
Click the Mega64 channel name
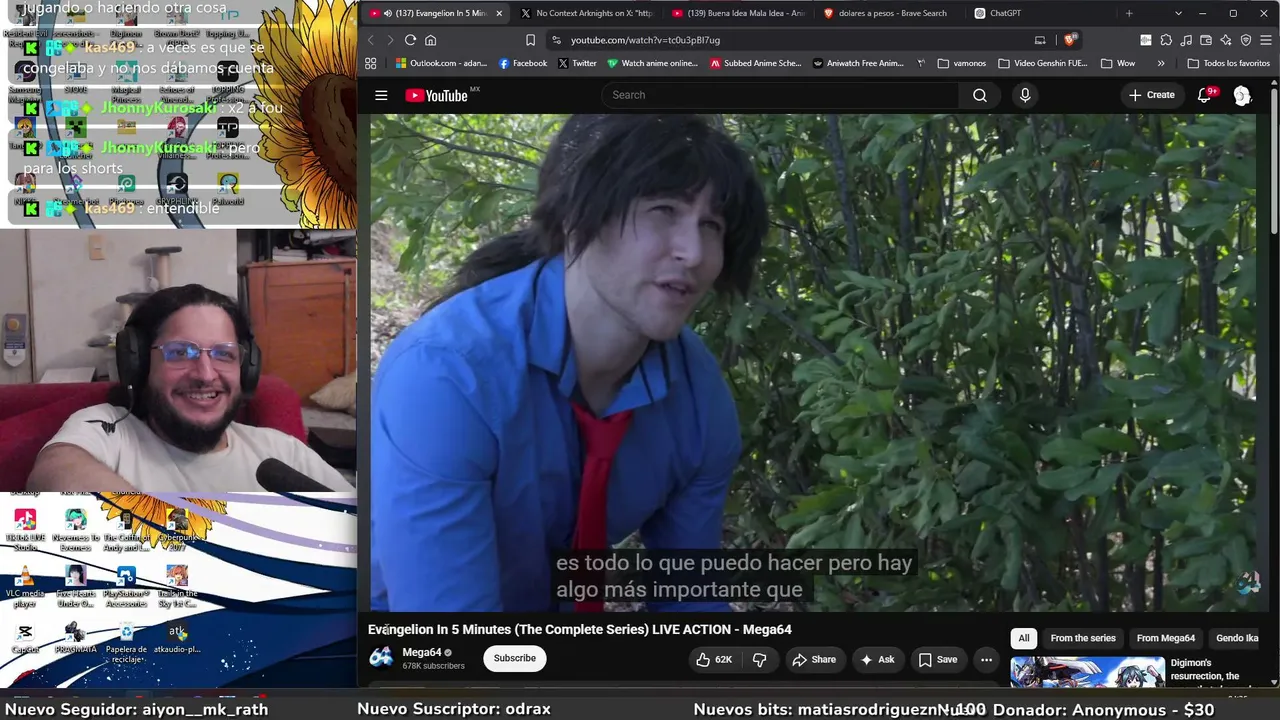422,652
